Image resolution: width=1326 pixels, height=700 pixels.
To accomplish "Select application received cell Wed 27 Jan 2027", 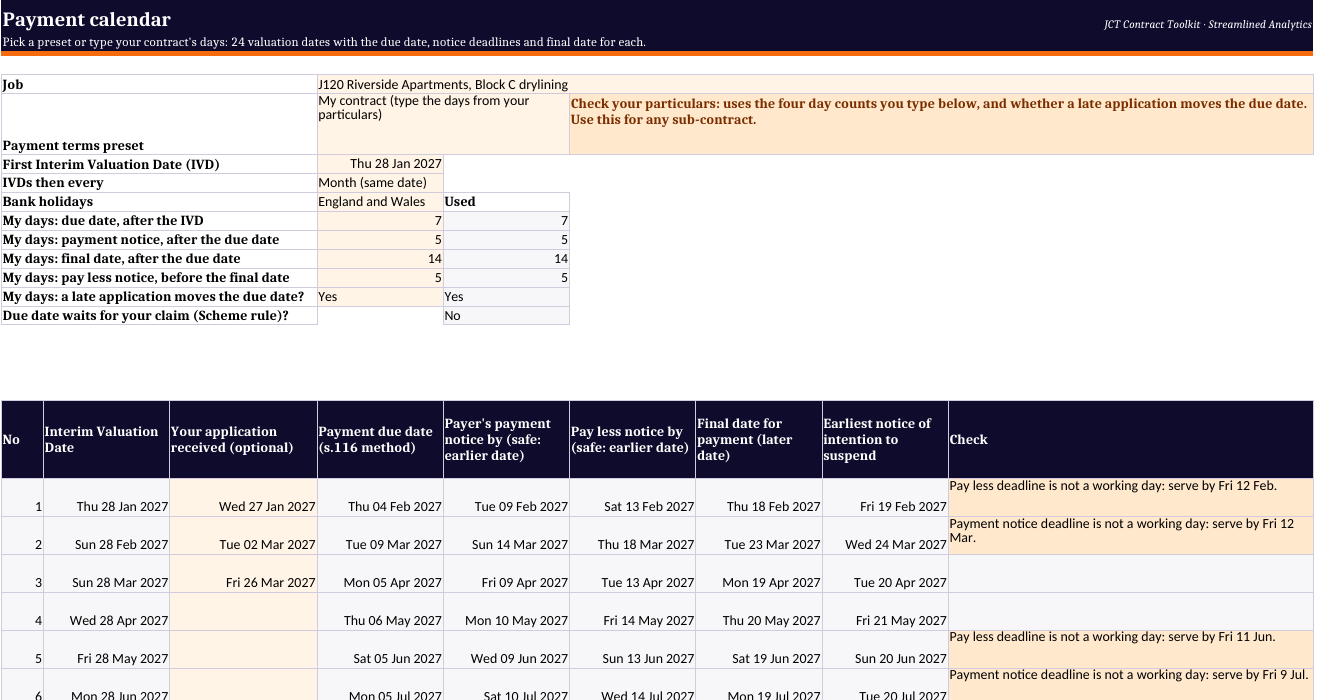I will tap(243, 498).
